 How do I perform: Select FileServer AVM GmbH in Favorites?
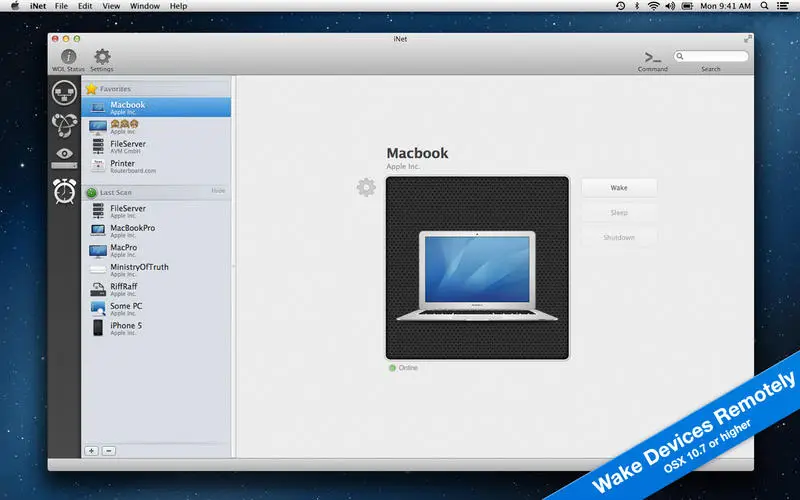[x=156, y=146]
